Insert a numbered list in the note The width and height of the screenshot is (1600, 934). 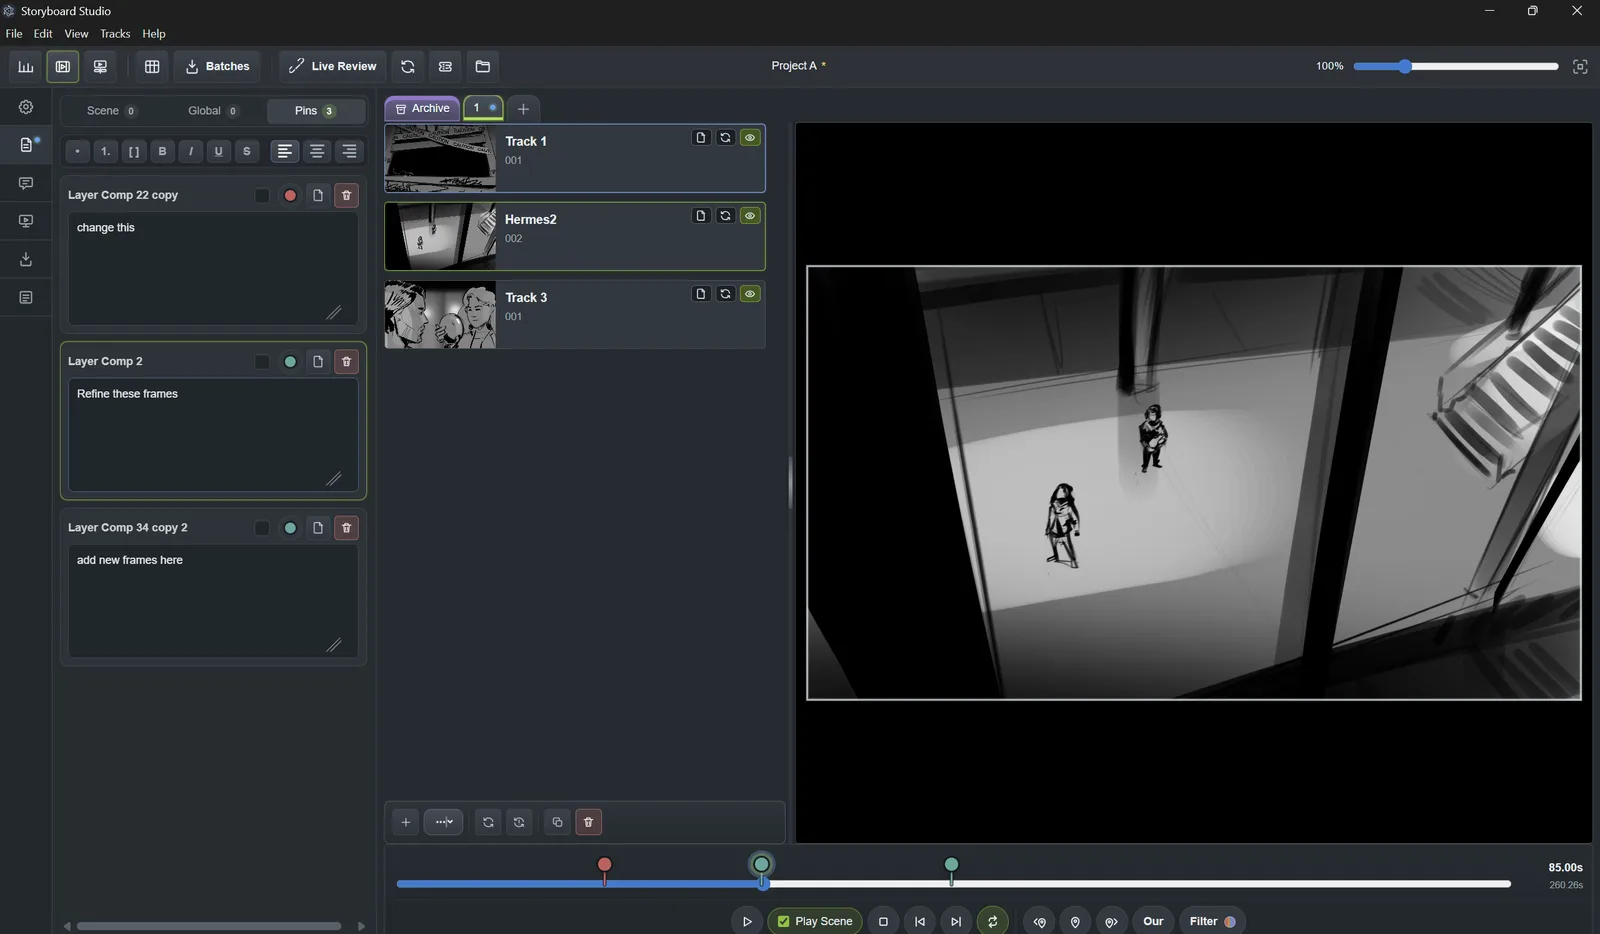coord(105,151)
